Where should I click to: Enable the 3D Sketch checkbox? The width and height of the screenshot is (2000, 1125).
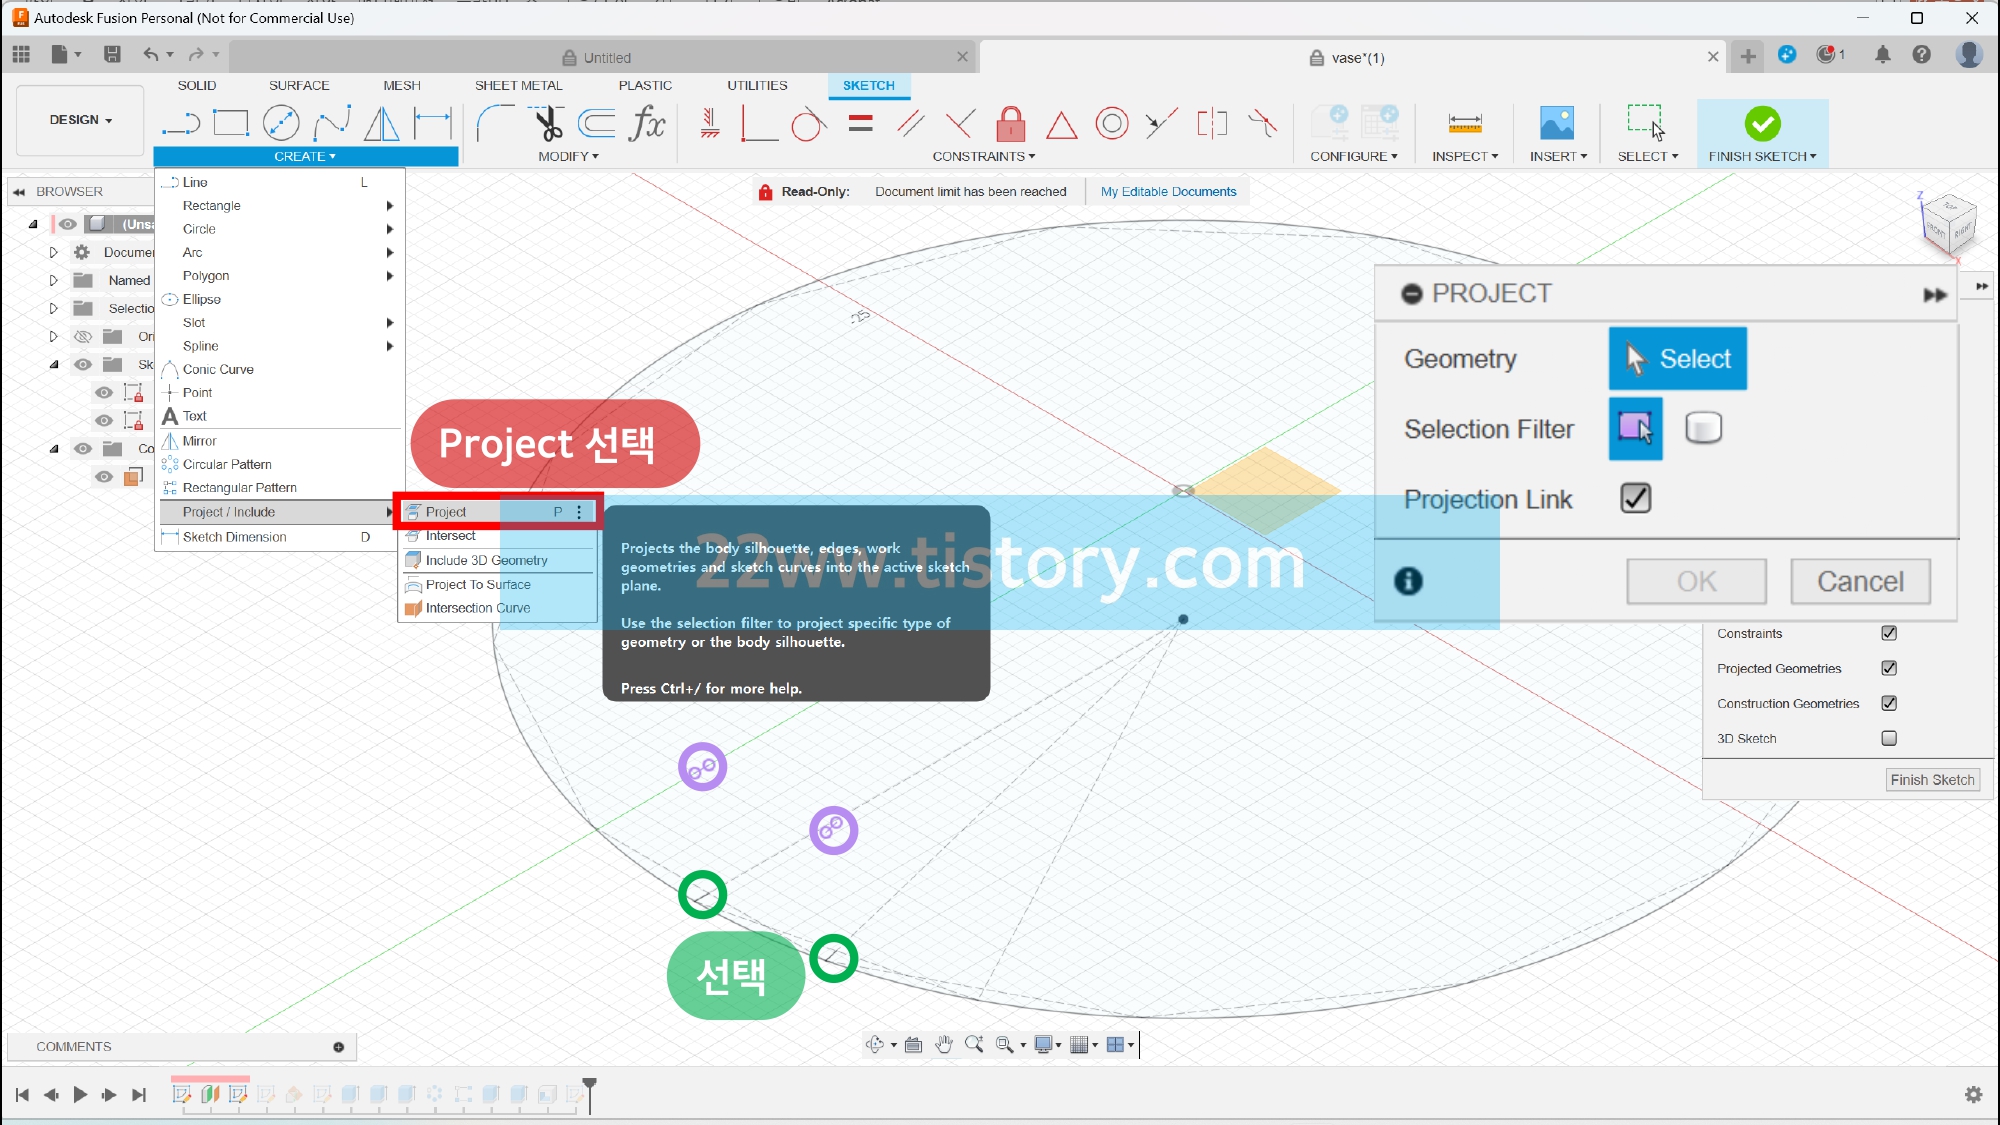[x=1889, y=738]
